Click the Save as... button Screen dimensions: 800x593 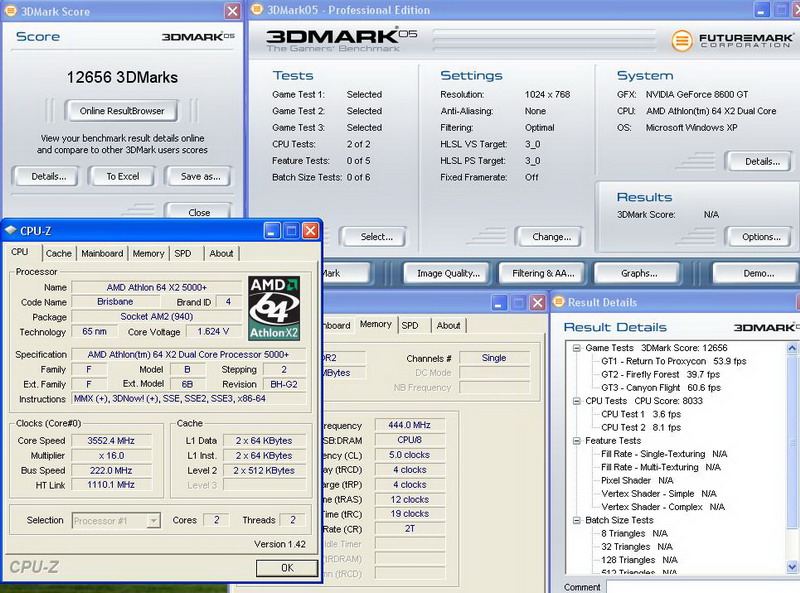click(200, 177)
